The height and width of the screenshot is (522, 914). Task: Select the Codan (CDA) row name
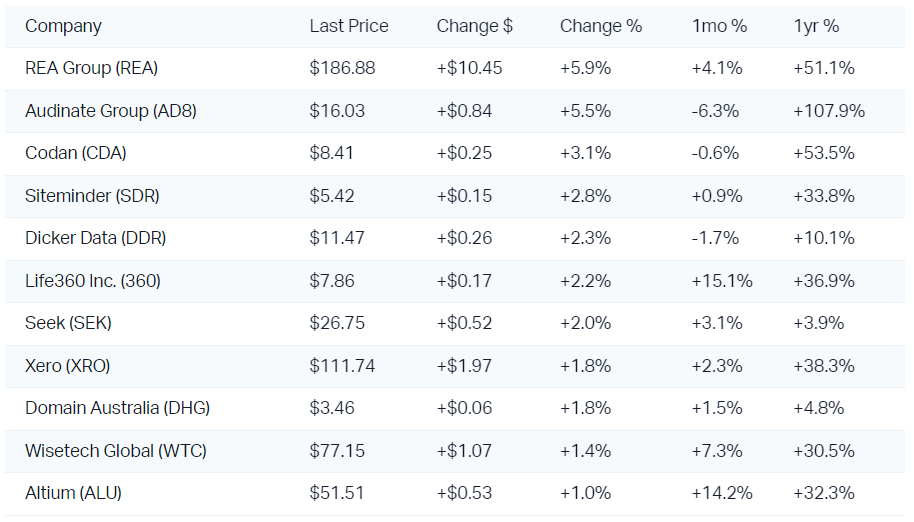pyautogui.click(x=75, y=154)
